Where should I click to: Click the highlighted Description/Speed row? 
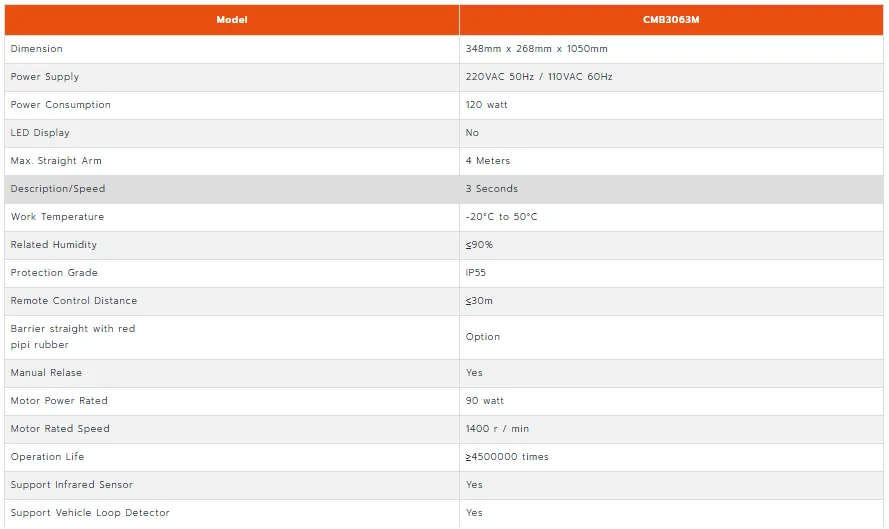(x=444, y=189)
